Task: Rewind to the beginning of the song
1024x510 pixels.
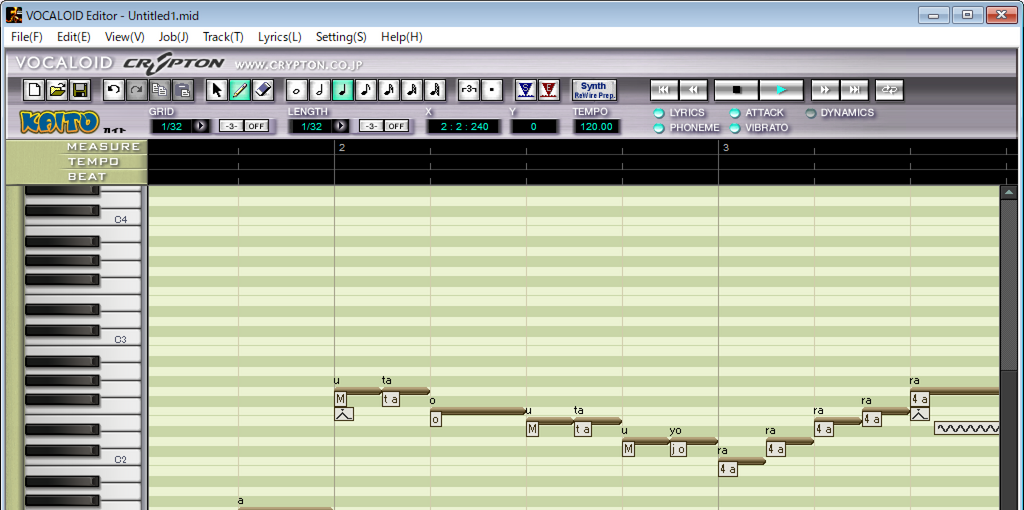Action: pos(664,90)
